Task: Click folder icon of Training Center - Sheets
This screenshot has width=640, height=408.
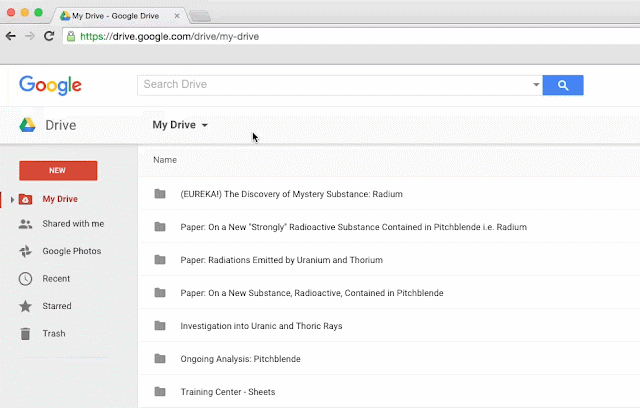Action: 160,392
